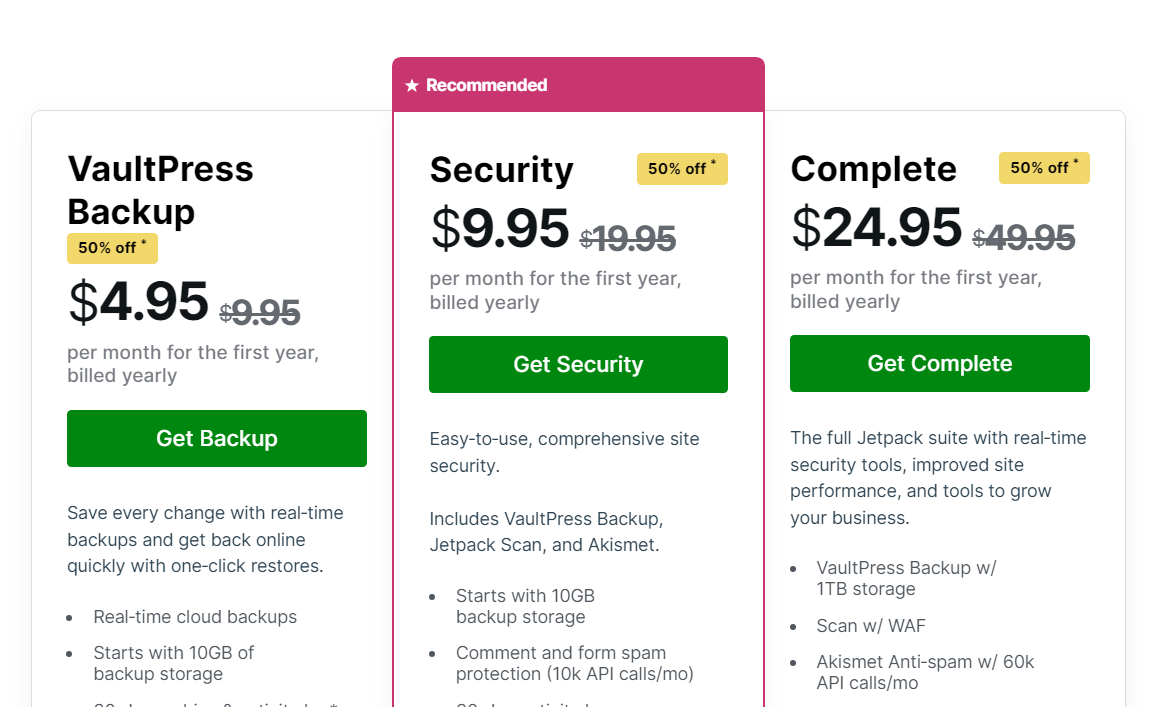Screen dimensions: 1172x707
Task: Click the Recommended banner label text
Action: (486, 86)
